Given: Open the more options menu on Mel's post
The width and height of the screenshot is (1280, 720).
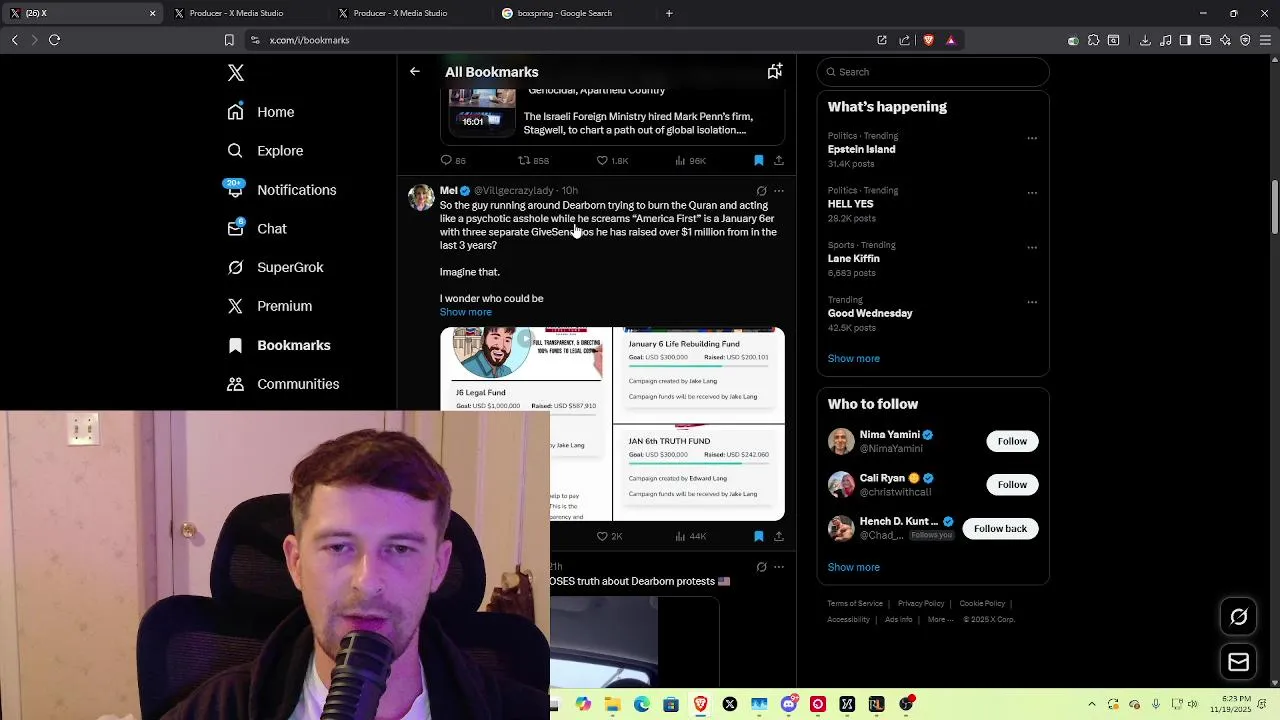Looking at the screenshot, I should point(779,191).
